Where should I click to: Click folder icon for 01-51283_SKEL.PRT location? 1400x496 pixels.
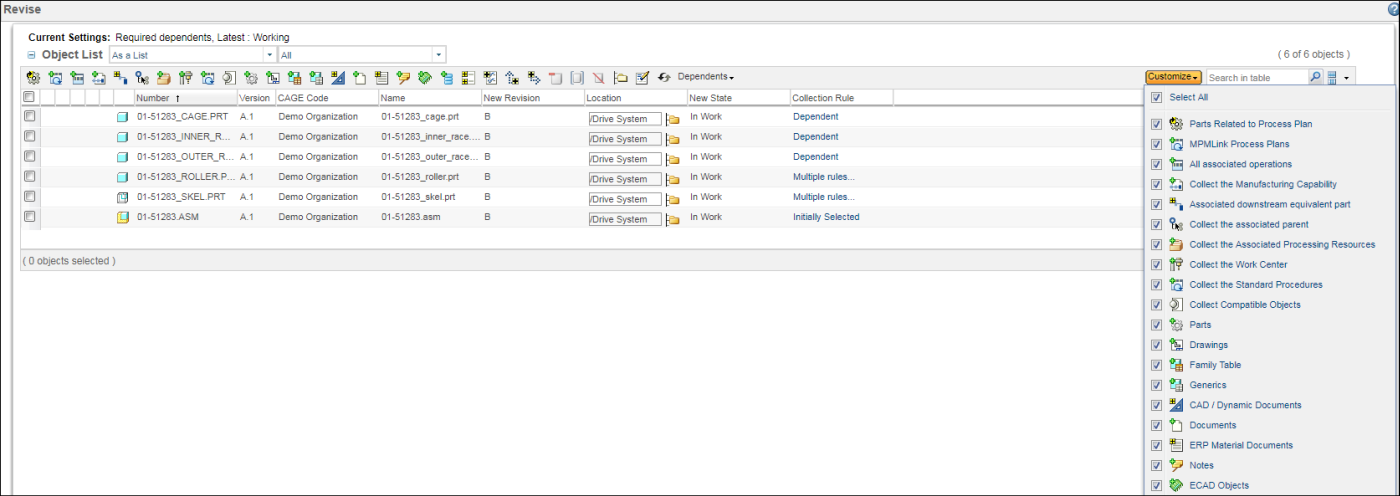(673, 198)
